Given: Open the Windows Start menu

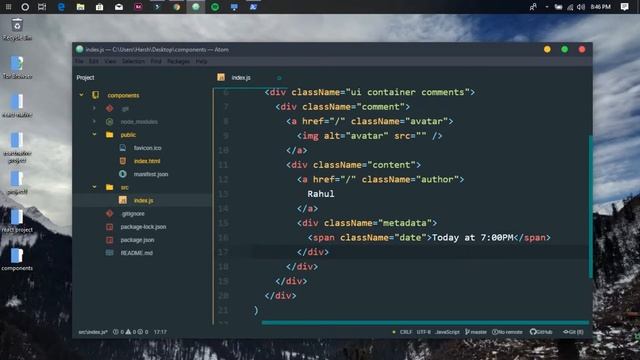Looking at the screenshot, I should [x=8, y=7].
